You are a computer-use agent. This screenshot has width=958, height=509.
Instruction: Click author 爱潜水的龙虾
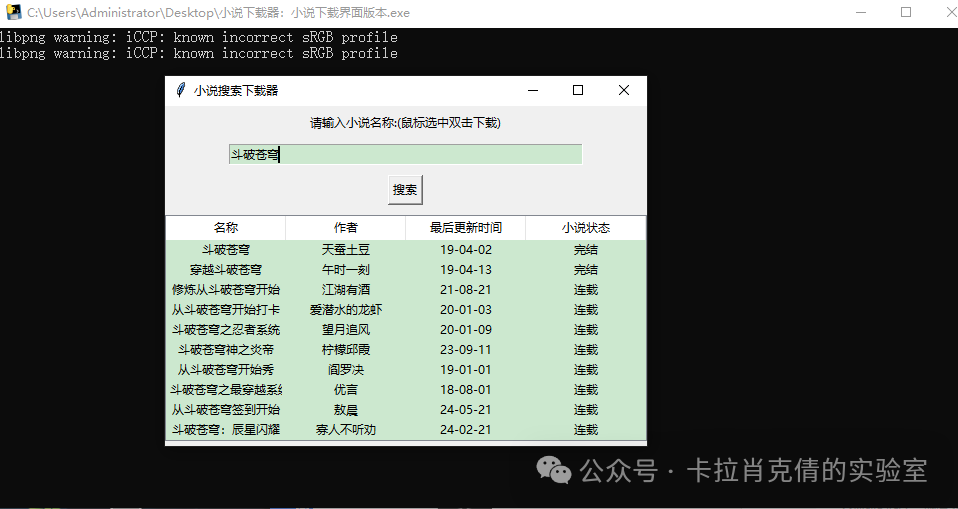click(345, 310)
